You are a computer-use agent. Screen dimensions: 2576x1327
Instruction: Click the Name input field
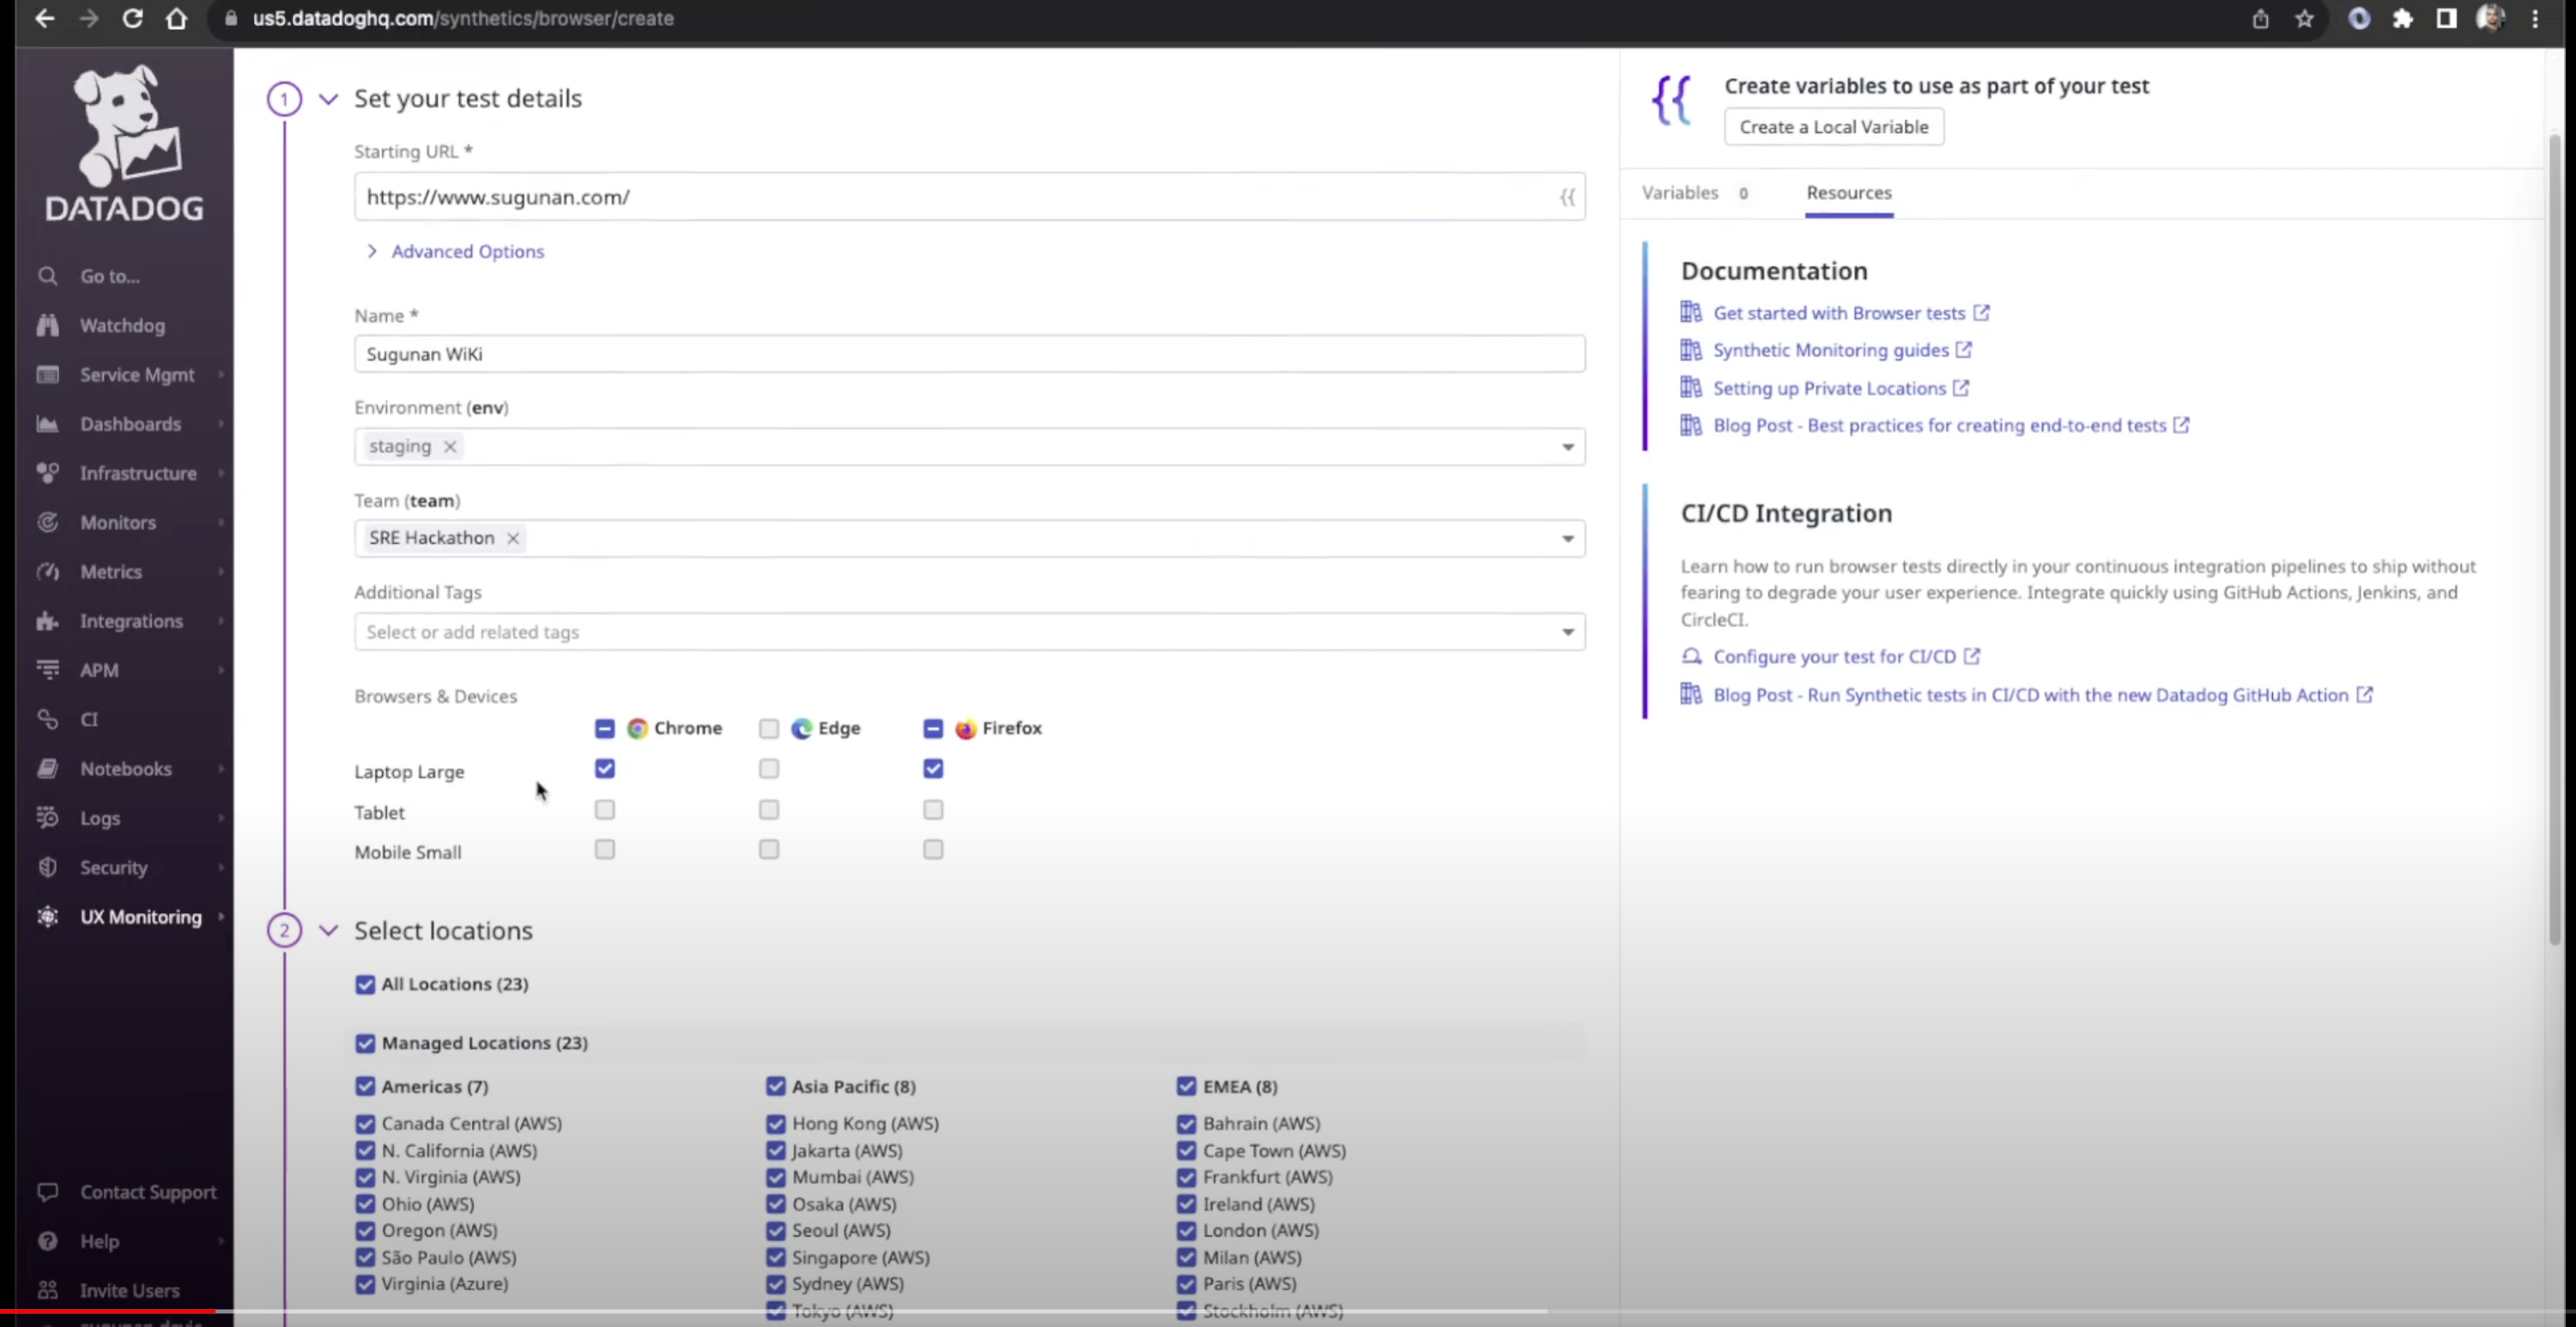968,354
